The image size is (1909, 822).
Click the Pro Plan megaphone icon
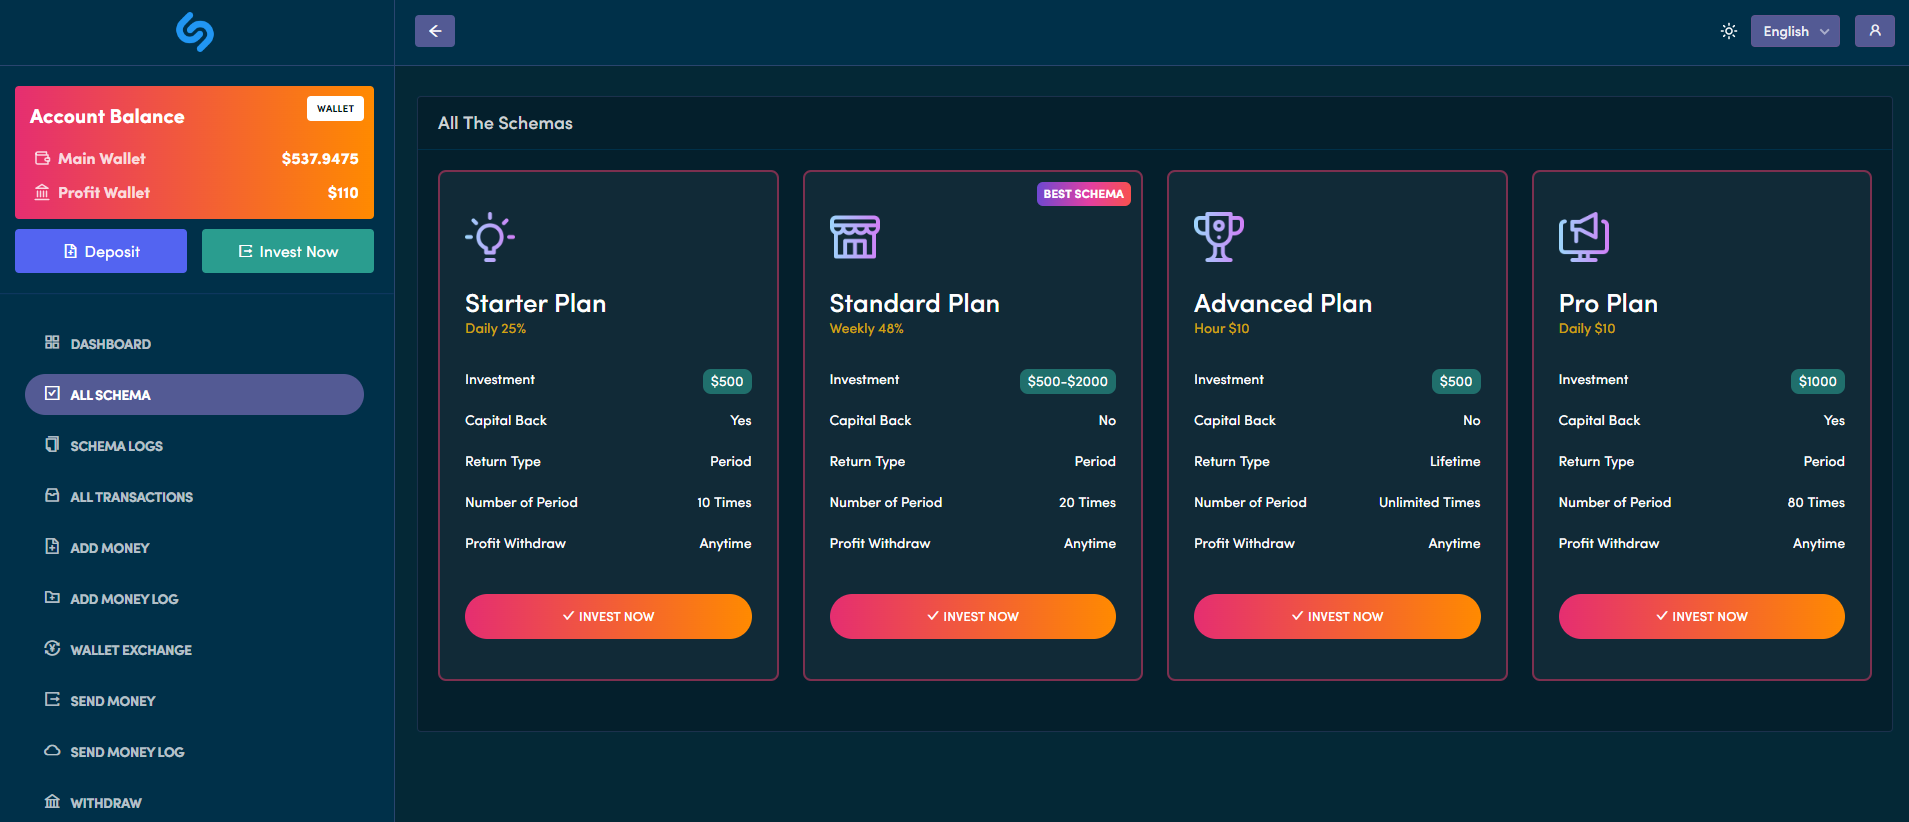tap(1583, 237)
